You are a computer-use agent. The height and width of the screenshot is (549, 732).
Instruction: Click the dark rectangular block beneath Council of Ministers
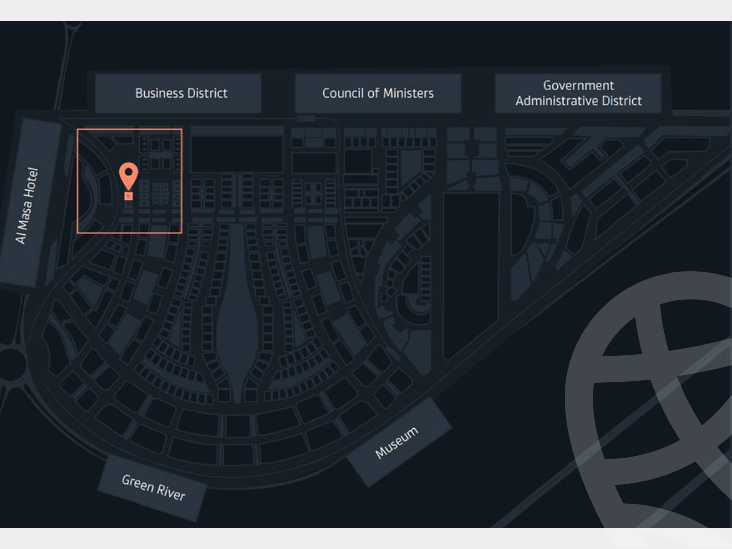(314, 161)
